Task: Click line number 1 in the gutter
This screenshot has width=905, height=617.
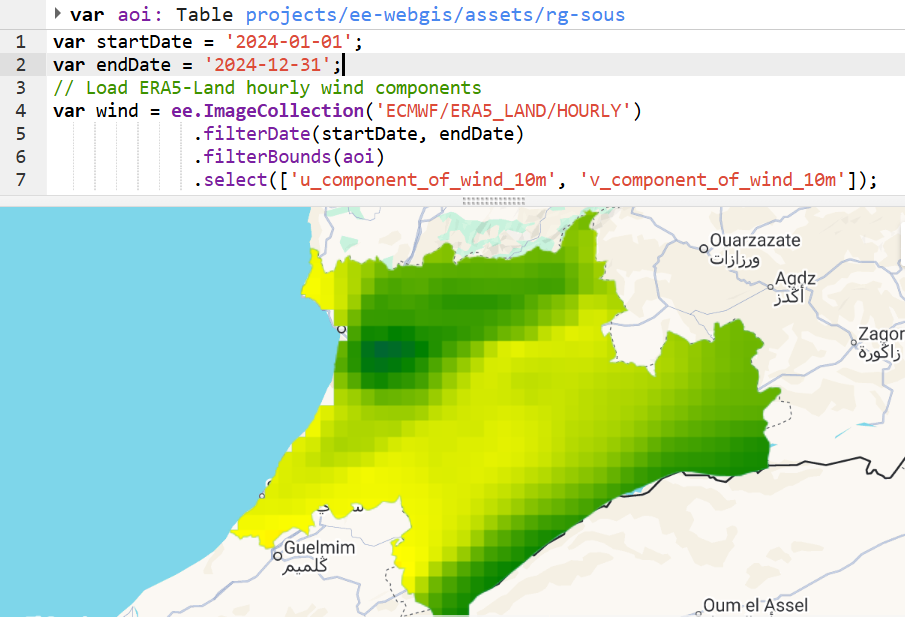Action: point(21,42)
